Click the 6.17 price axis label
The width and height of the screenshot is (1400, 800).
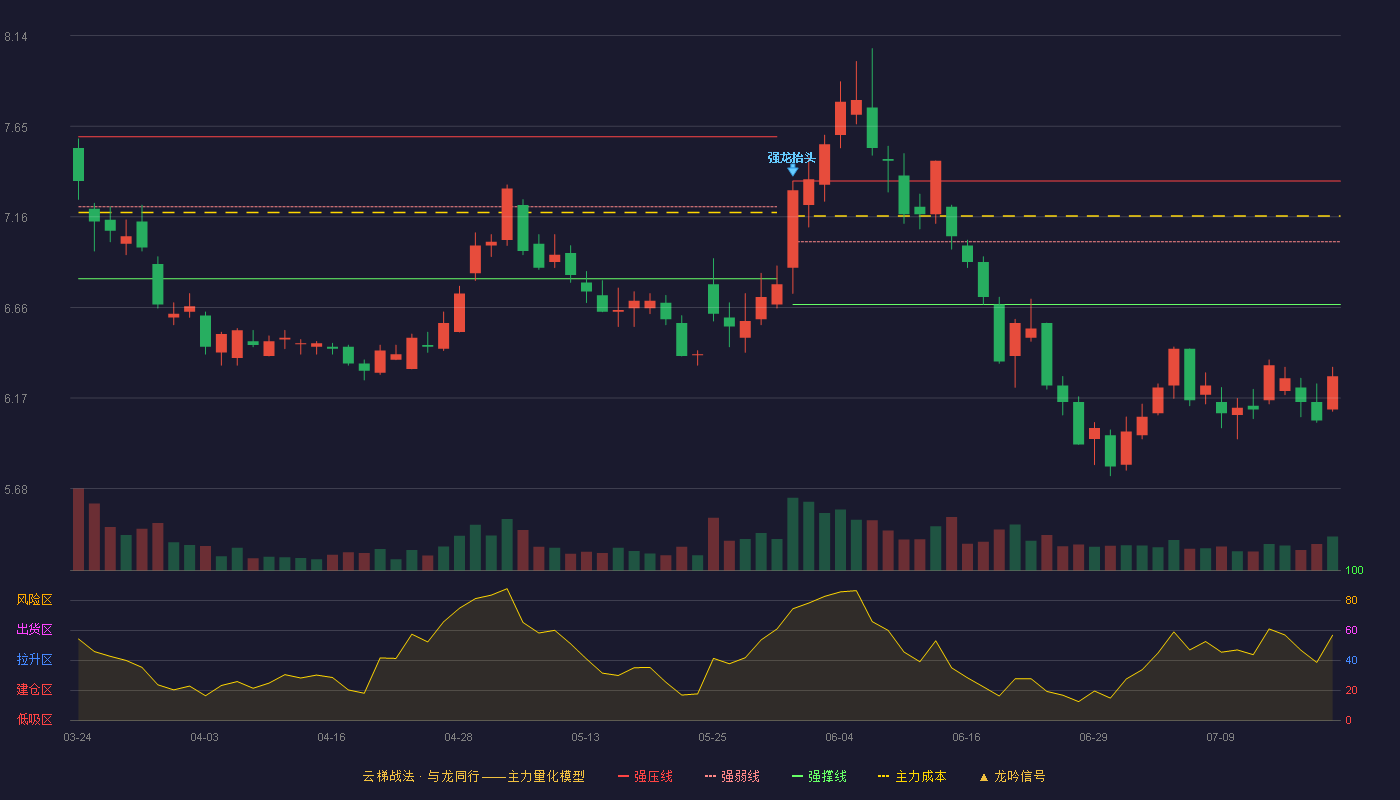[16, 399]
